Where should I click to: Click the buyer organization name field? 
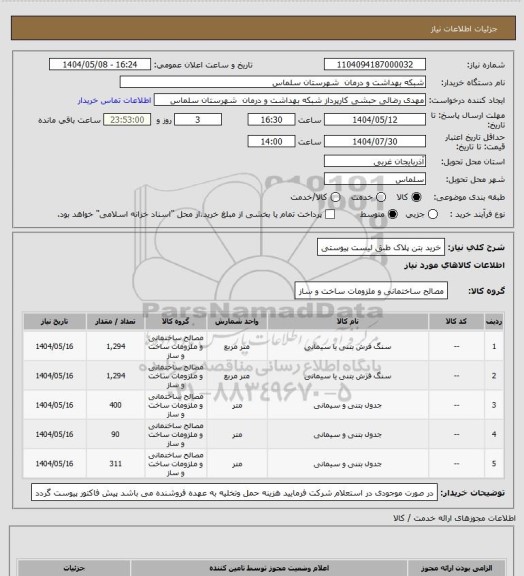click(x=273, y=82)
